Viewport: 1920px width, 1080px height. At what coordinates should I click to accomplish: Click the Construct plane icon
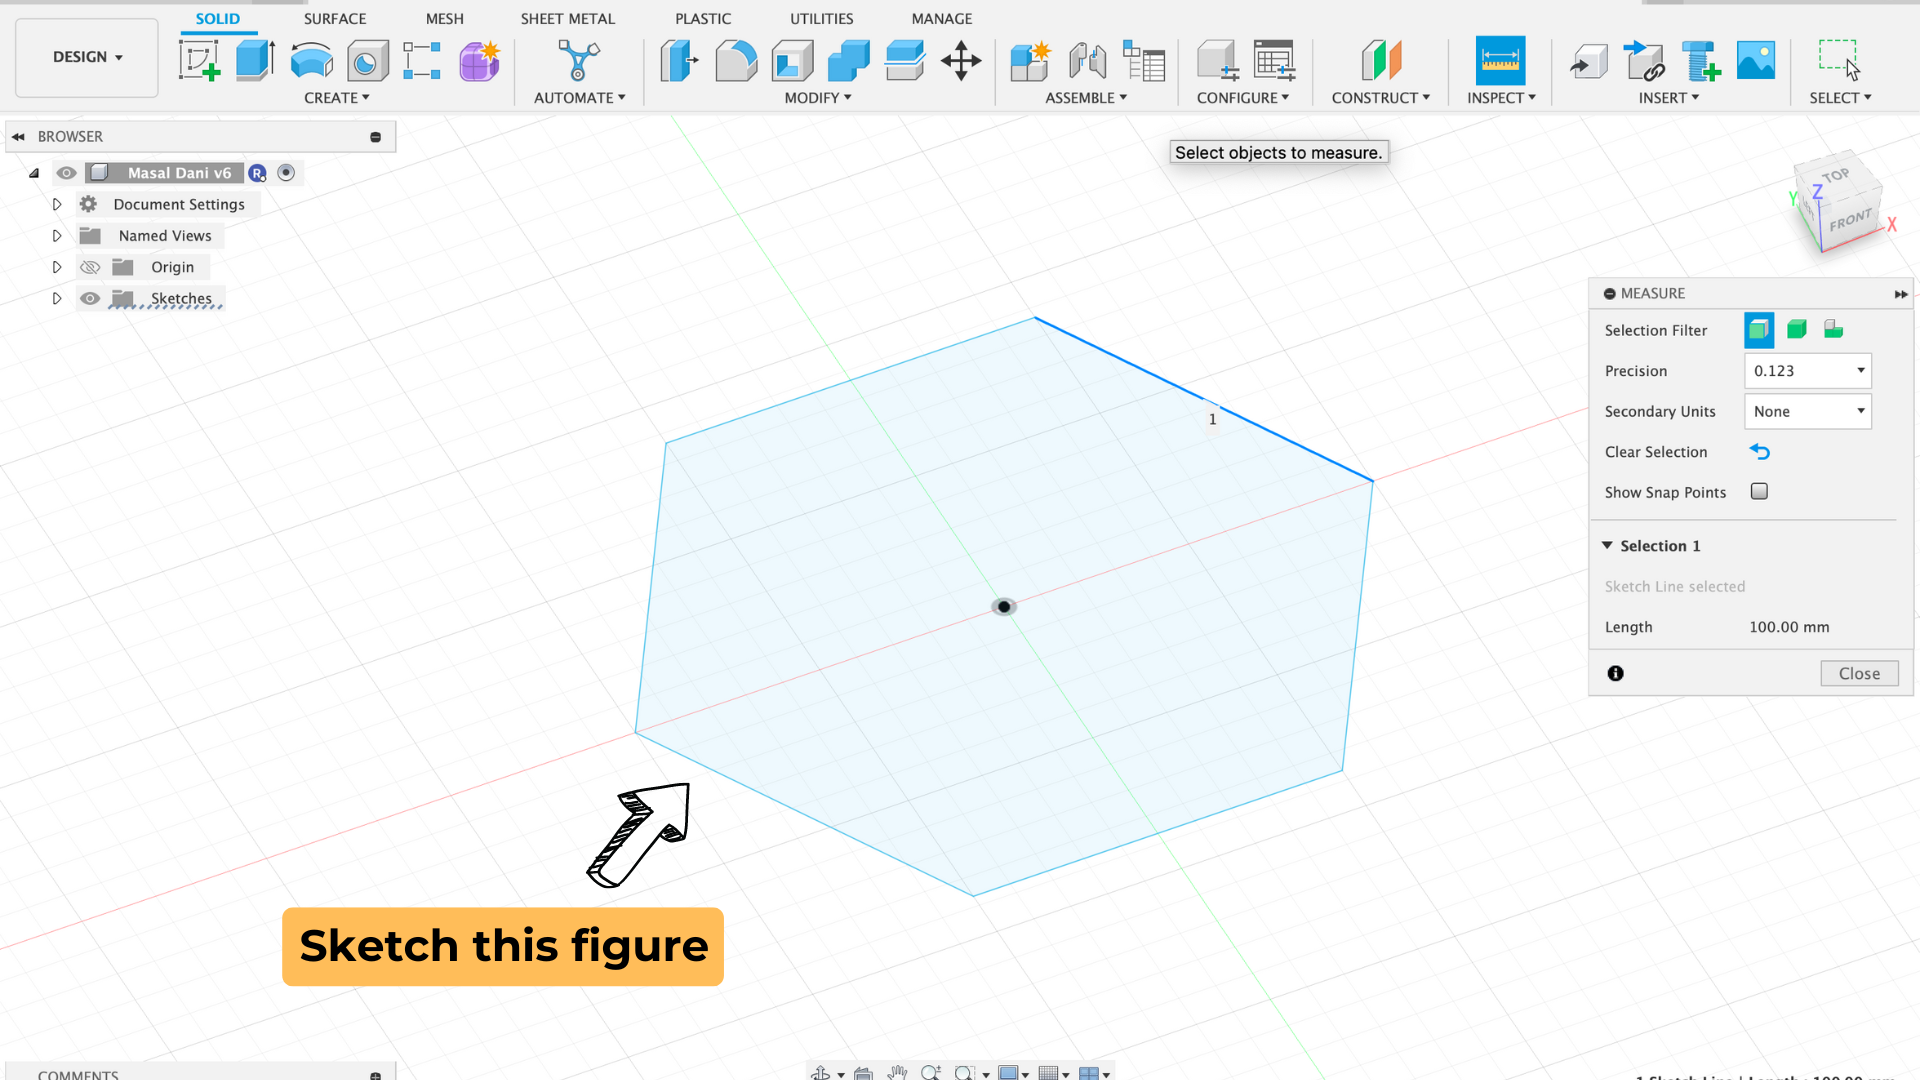point(1381,61)
